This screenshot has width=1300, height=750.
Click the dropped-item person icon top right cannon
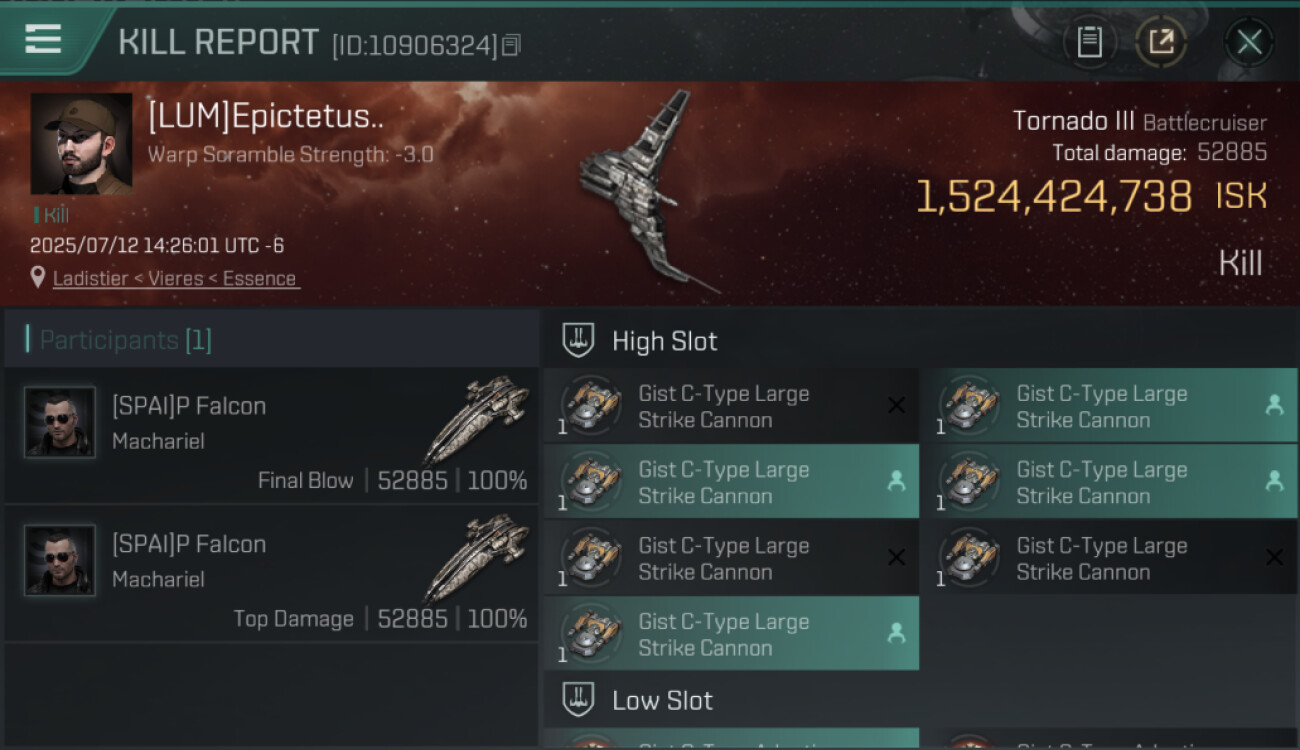tap(1274, 405)
